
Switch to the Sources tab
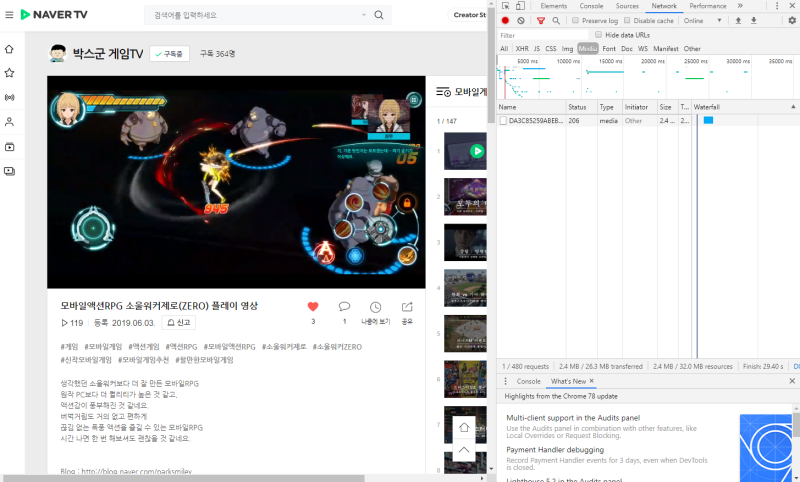[x=627, y=6]
